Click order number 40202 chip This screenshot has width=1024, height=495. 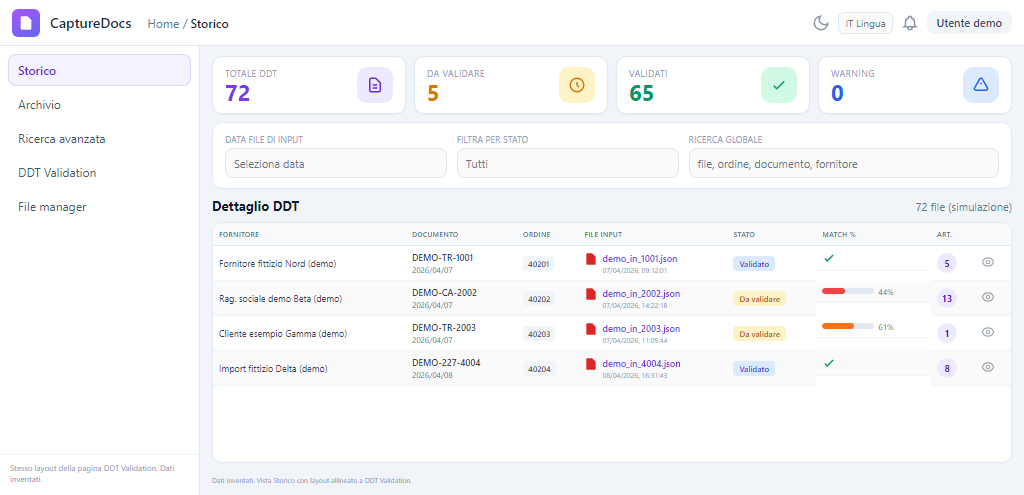(539, 299)
